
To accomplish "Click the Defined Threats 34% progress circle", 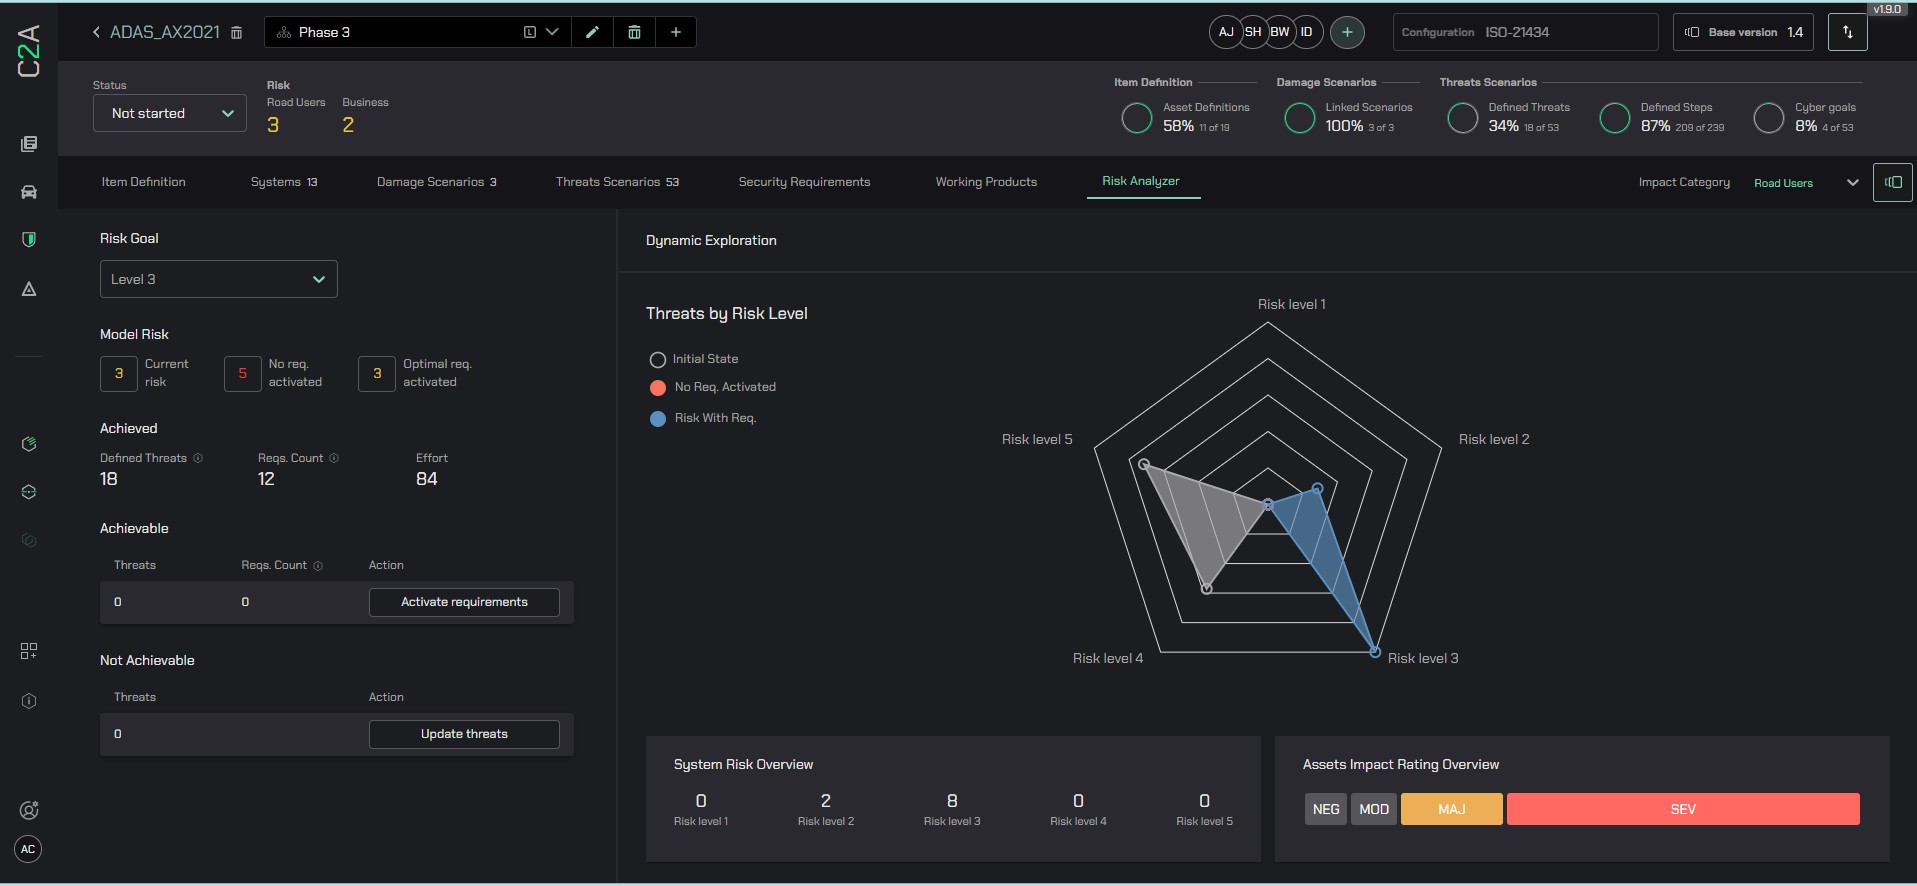I will click(1463, 118).
